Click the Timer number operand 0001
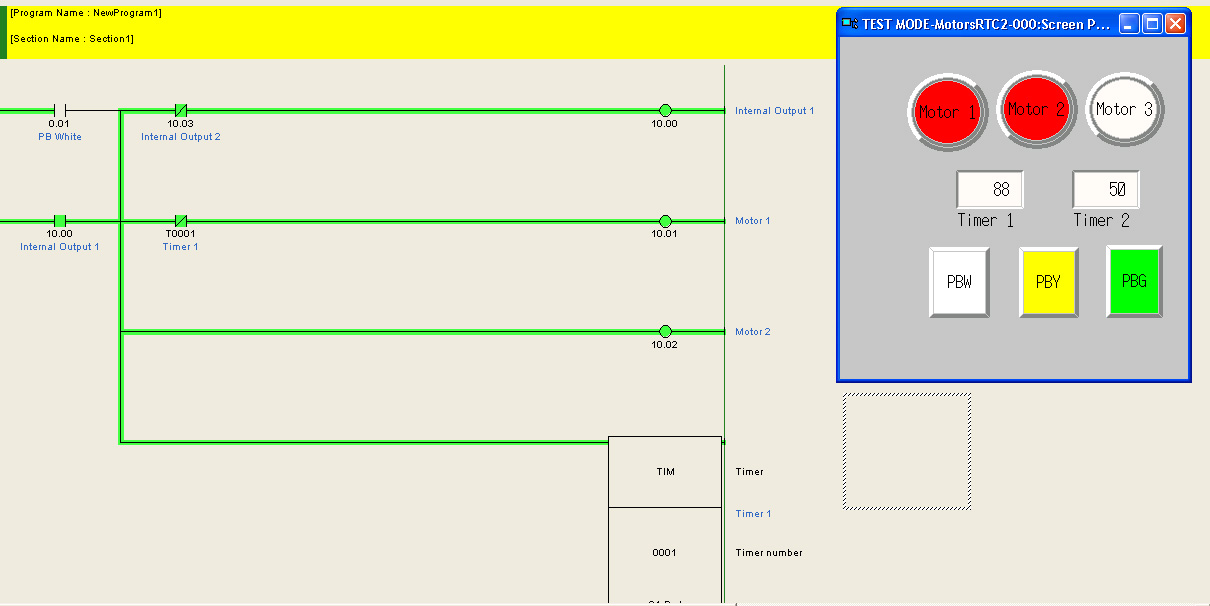The width and height of the screenshot is (1210, 606). click(x=665, y=552)
